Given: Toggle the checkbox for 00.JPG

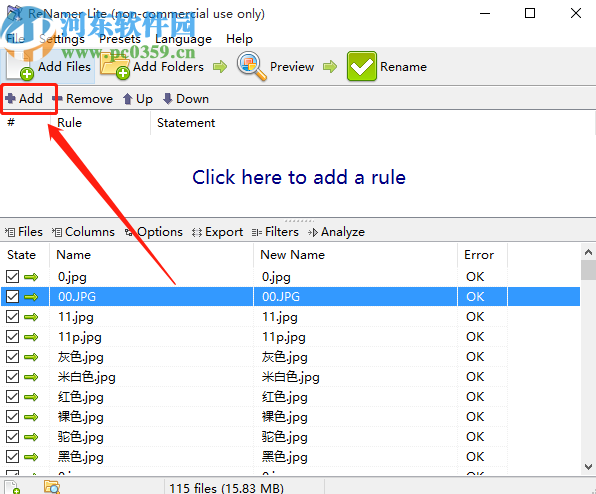Looking at the screenshot, I should [x=12, y=296].
